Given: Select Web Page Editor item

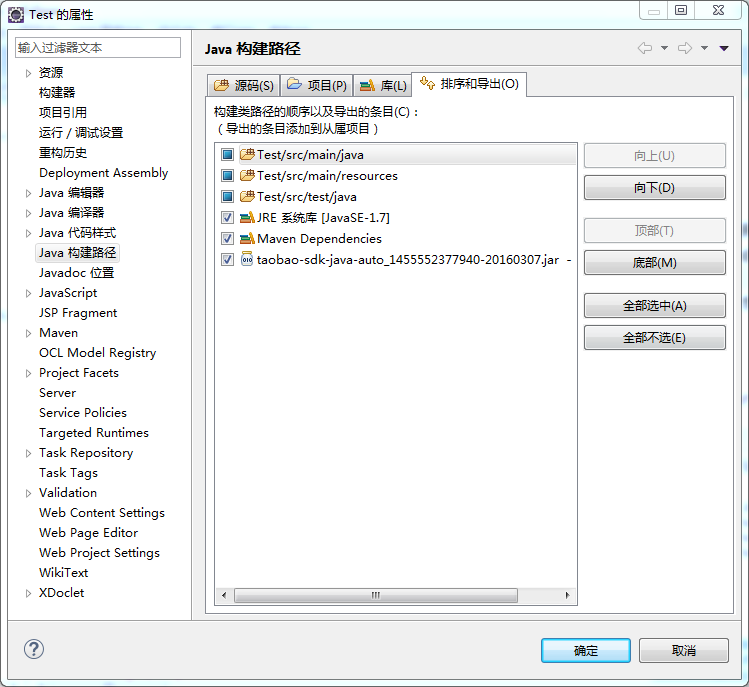Looking at the screenshot, I should (x=88, y=533).
